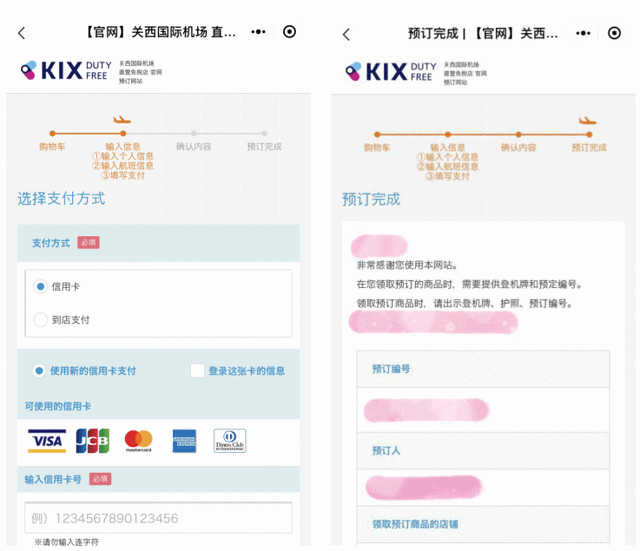This screenshot has height=551, width=640.
Task: Choose 信用卡 payment method
Action: coord(41,287)
